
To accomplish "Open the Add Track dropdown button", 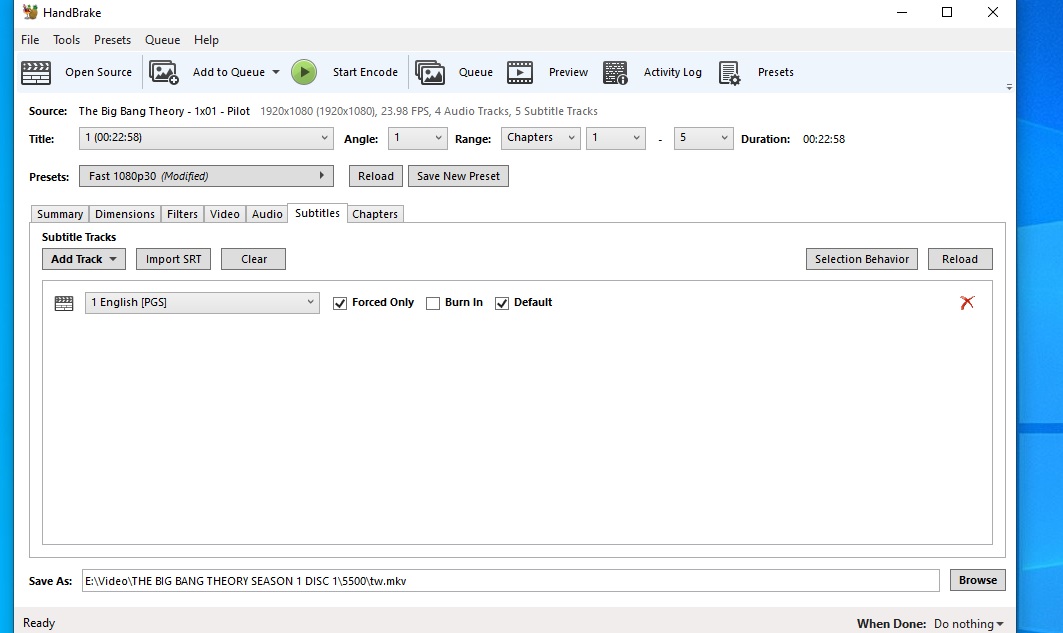I will [83, 259].
